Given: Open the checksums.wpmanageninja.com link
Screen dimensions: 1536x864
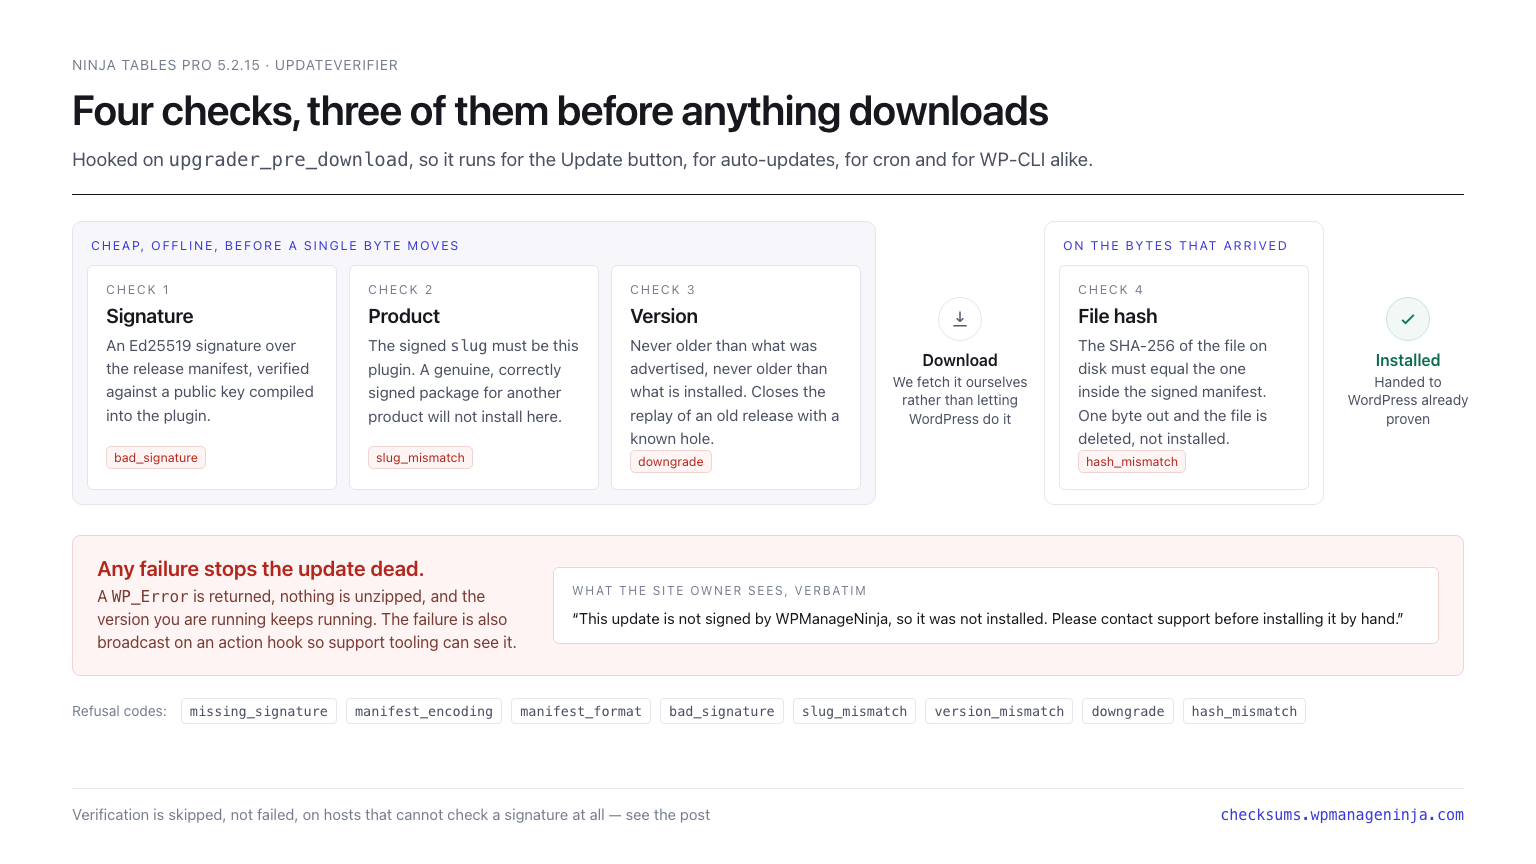Looking at the screenshot, I should pos(1342,815).
